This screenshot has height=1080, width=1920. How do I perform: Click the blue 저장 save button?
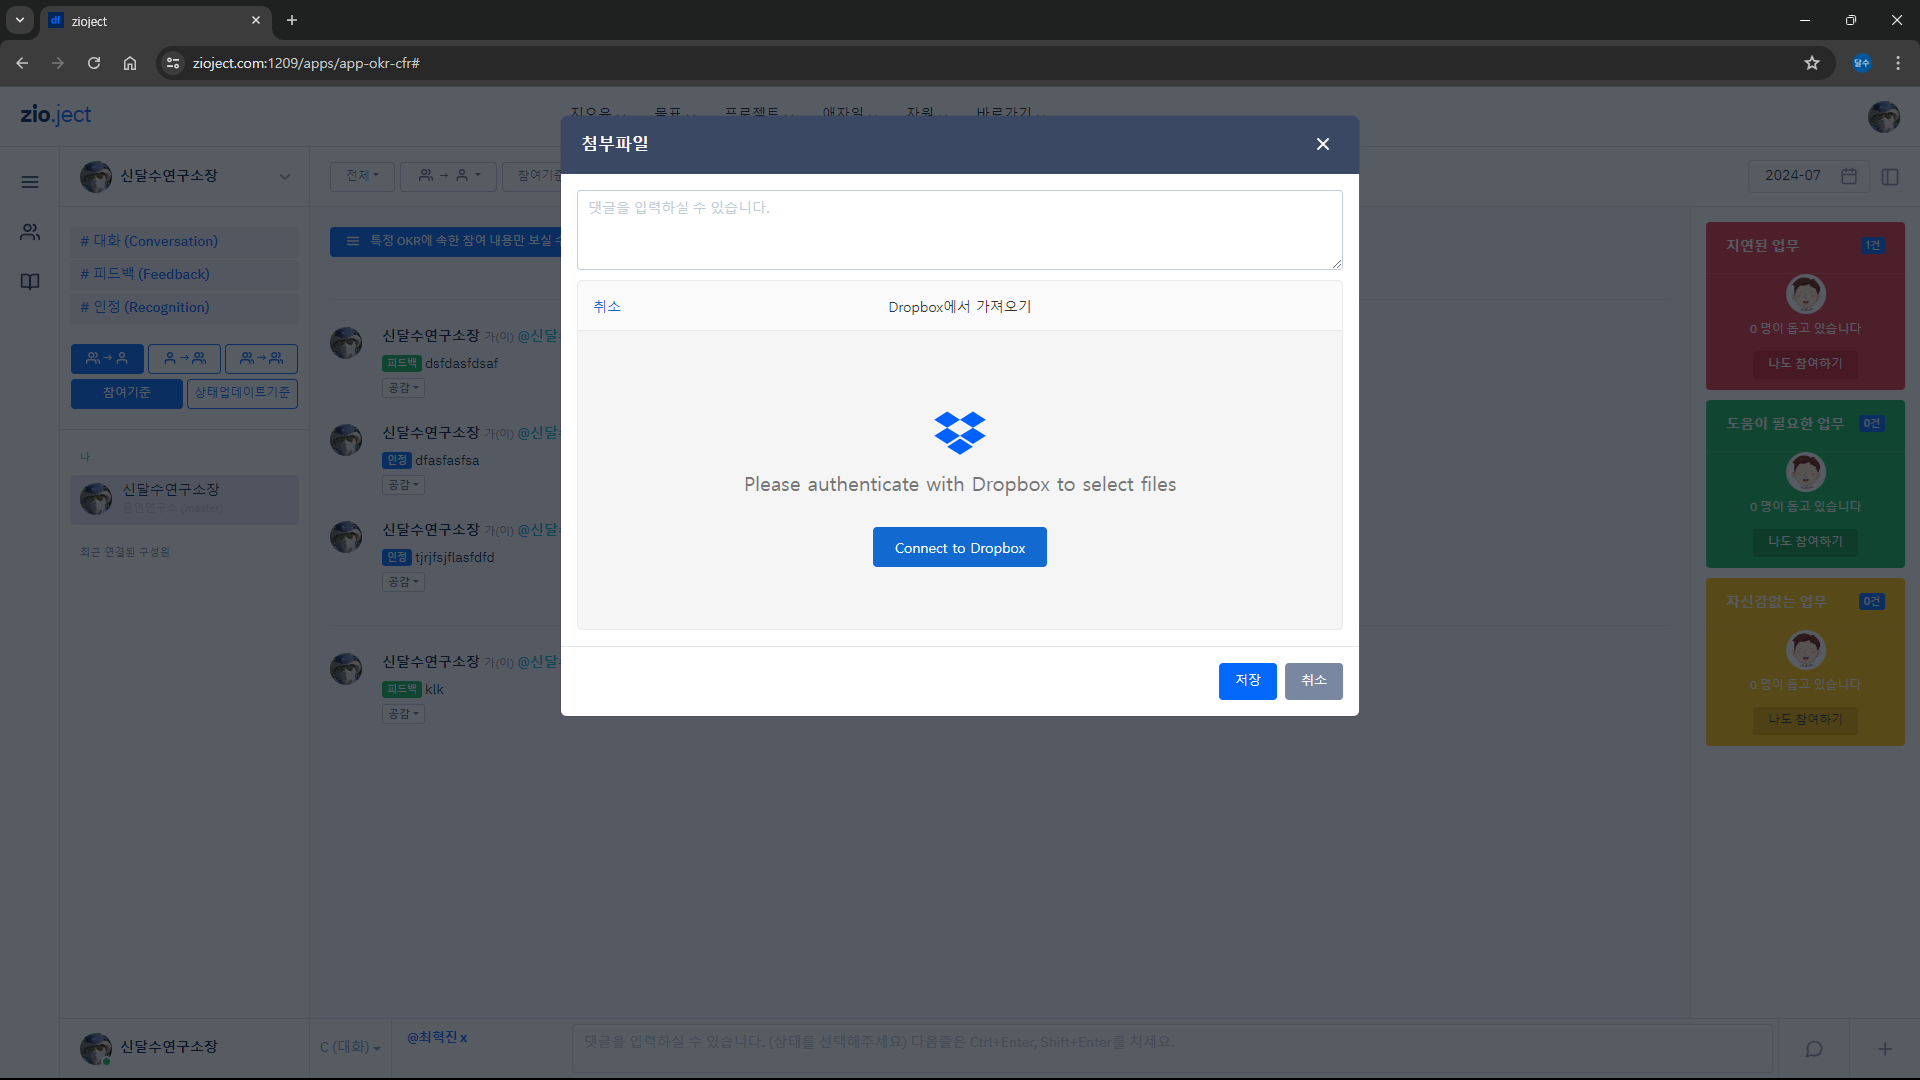point(1247,681)
